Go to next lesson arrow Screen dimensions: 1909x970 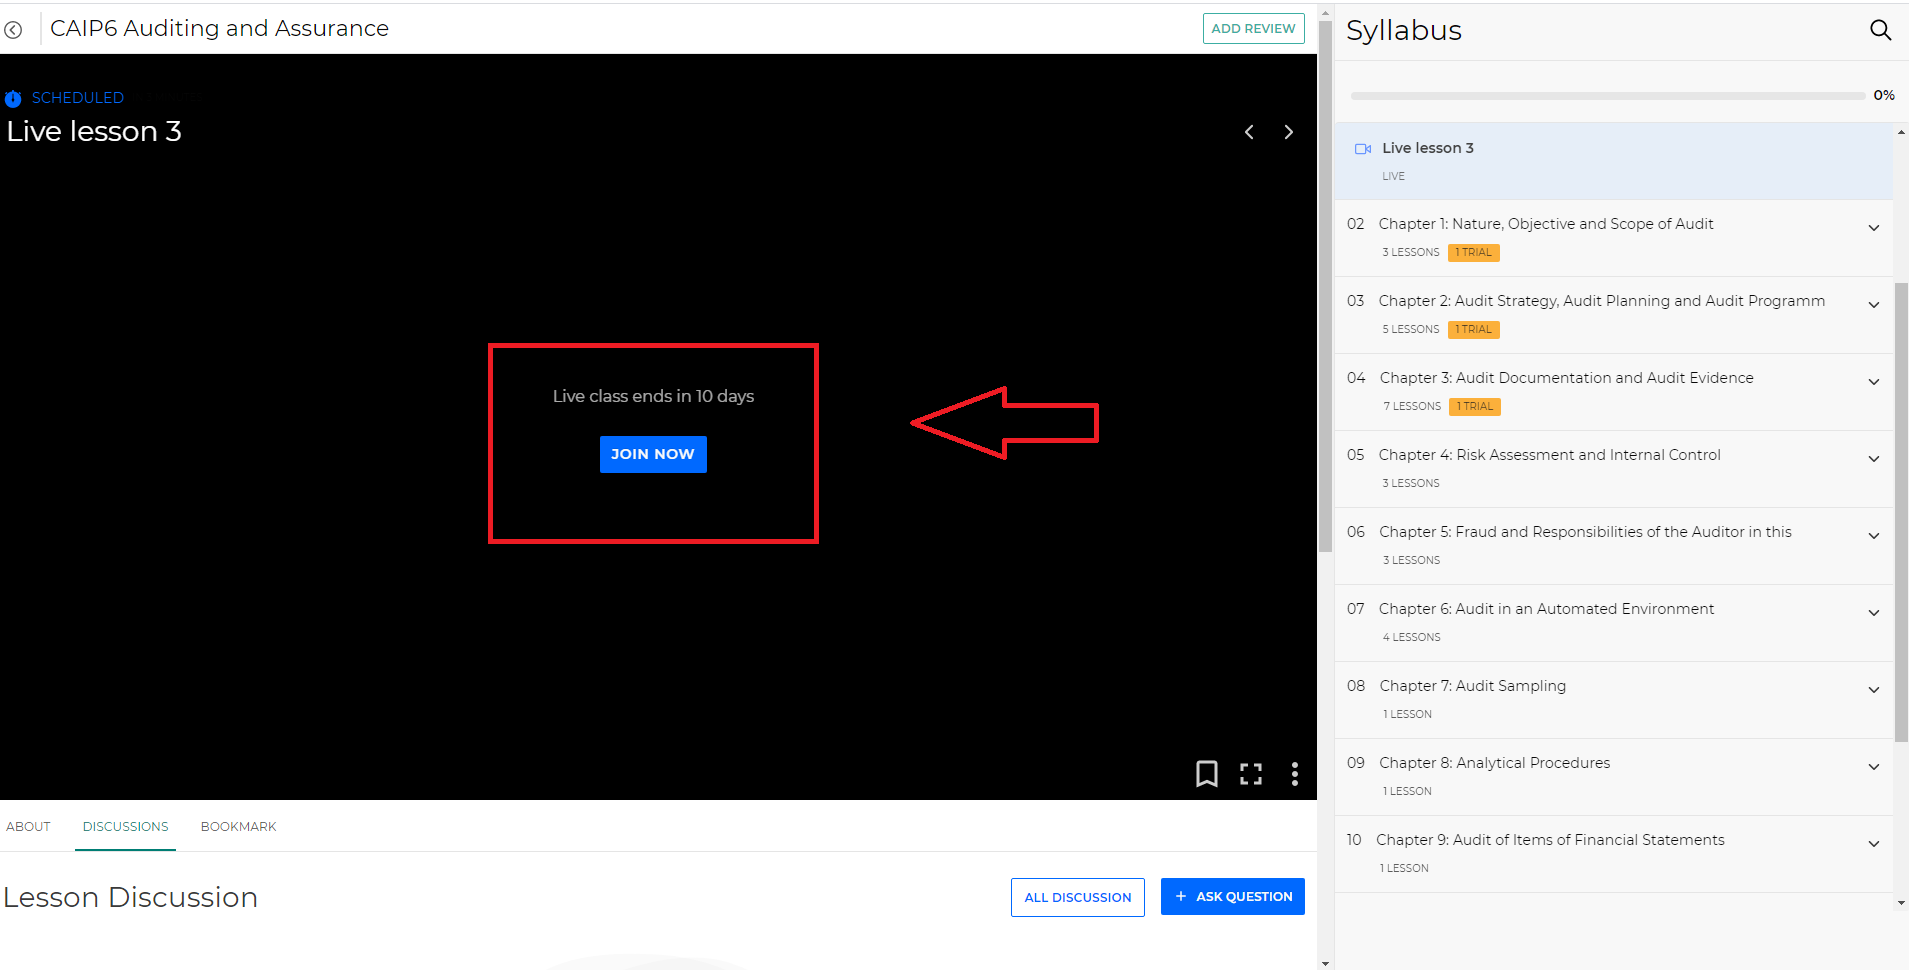[x=1289, y=132]
